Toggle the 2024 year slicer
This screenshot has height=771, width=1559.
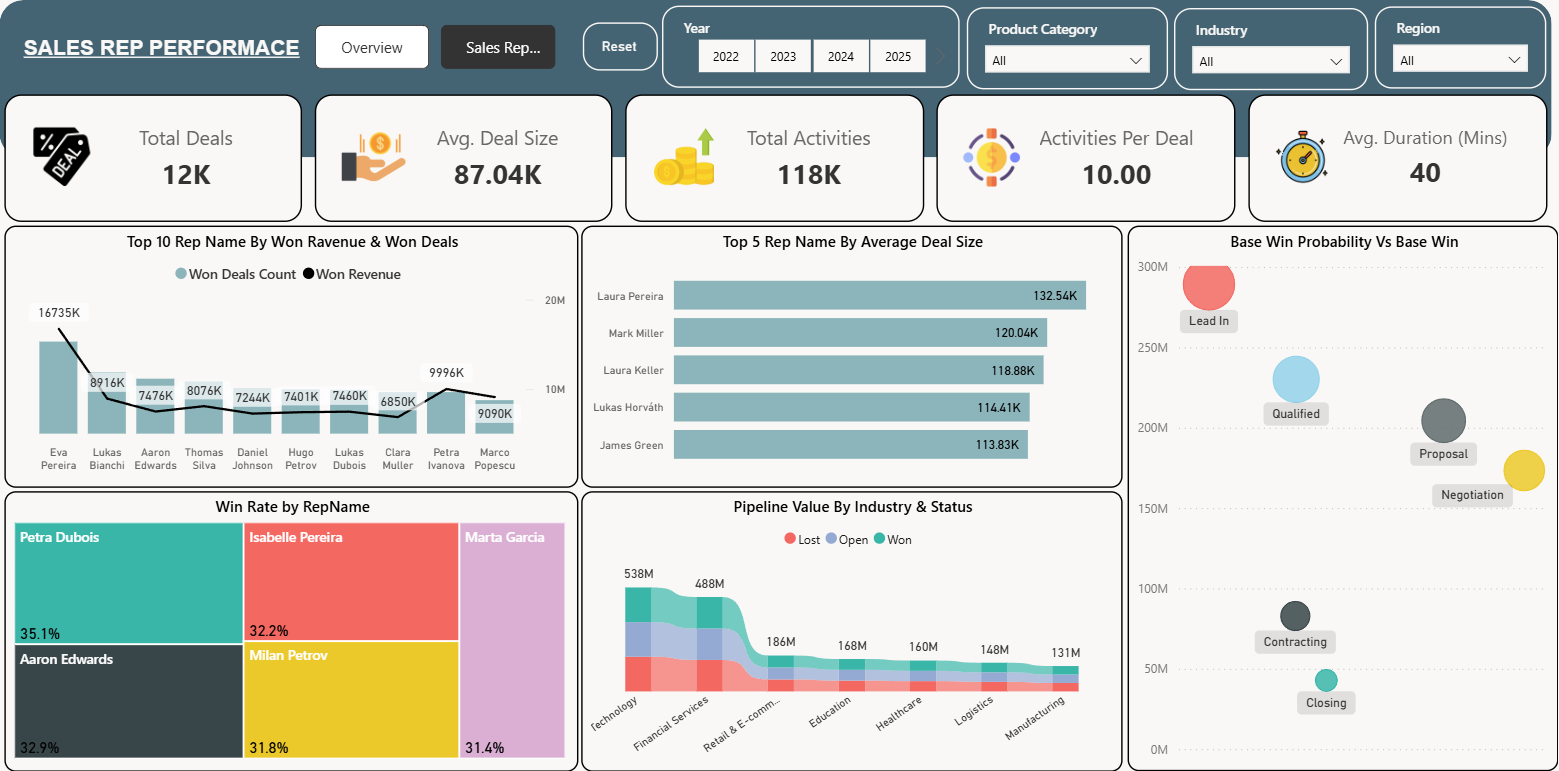tap(841, 57)
